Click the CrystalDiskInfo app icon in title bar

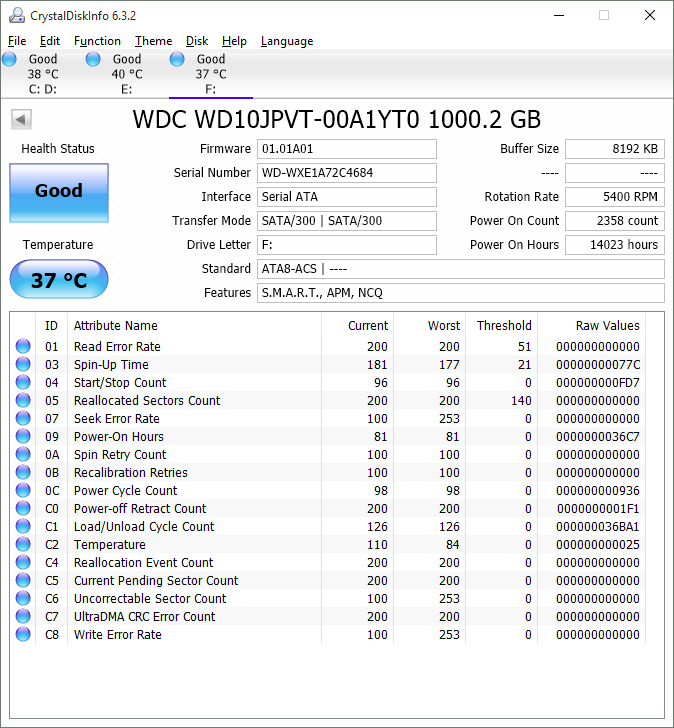17,15
